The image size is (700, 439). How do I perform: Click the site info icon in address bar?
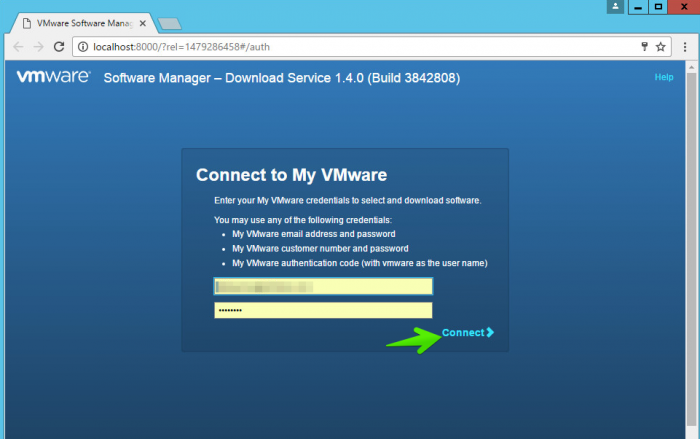click(83, 47)
